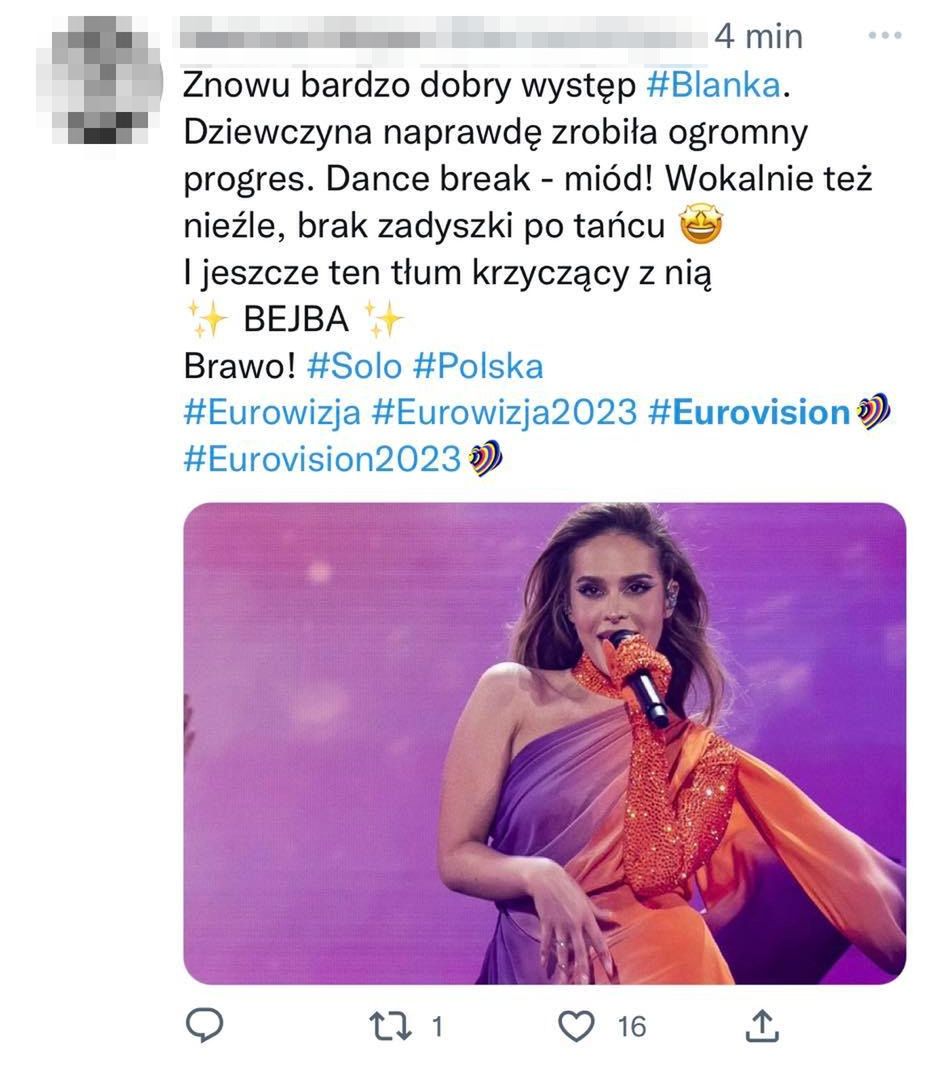Click the retweet count of 1
The height and width of the screenshot is (1068, 946).
pos(436,1026)
